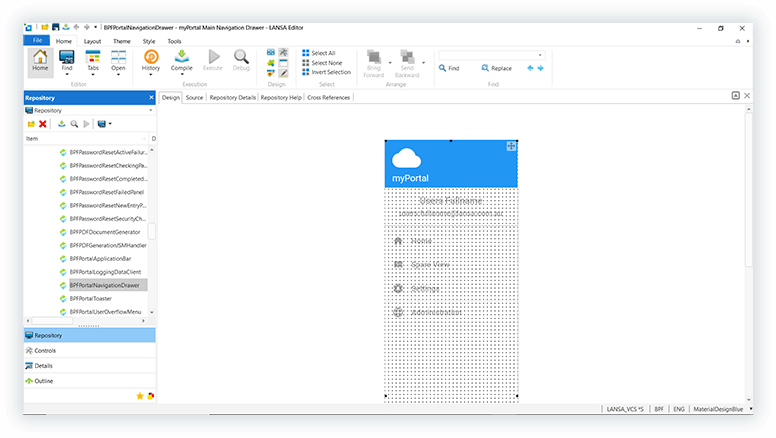Select BPFPortalApplicationBar in the repository list
The image size is (776, 438).
click(x=100, y=258)
